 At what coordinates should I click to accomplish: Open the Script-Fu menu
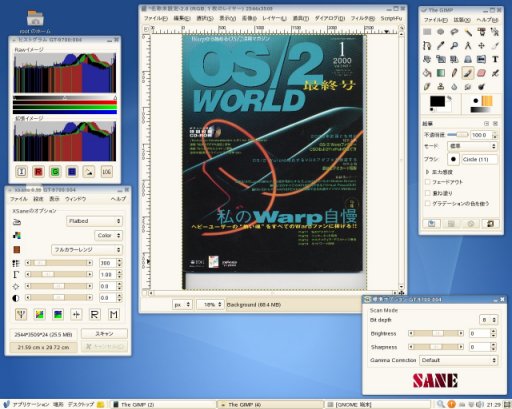tap(391, 18)
